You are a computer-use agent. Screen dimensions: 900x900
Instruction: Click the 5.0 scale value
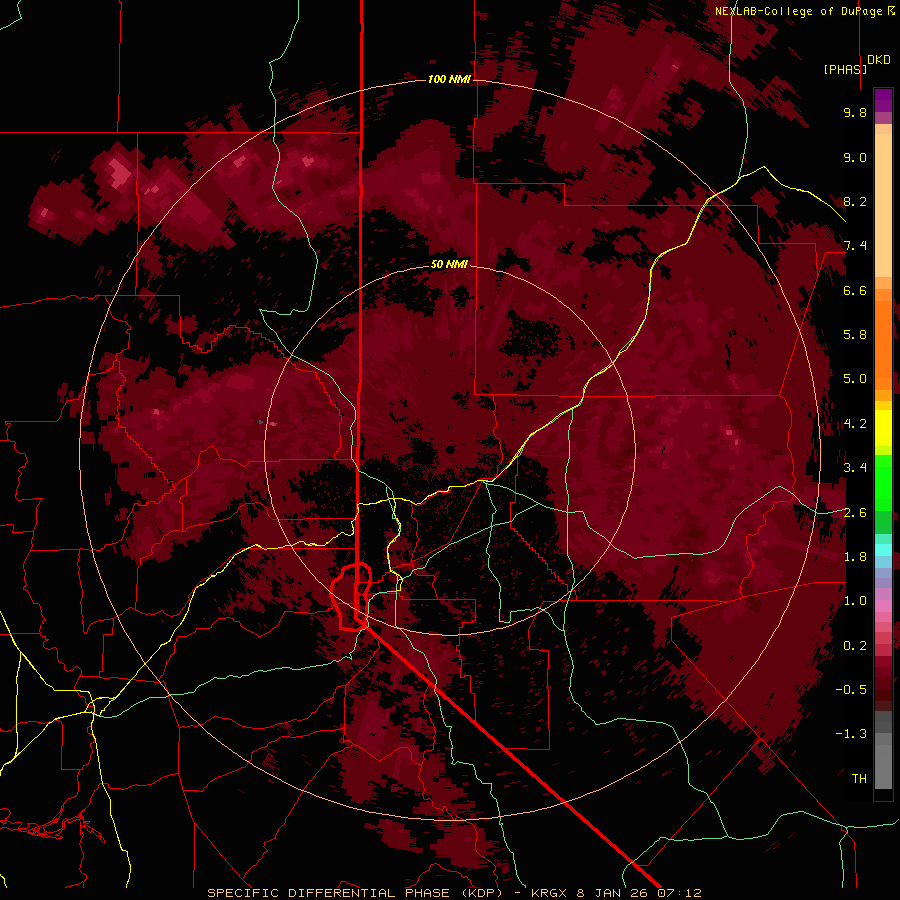pos(855,379)
